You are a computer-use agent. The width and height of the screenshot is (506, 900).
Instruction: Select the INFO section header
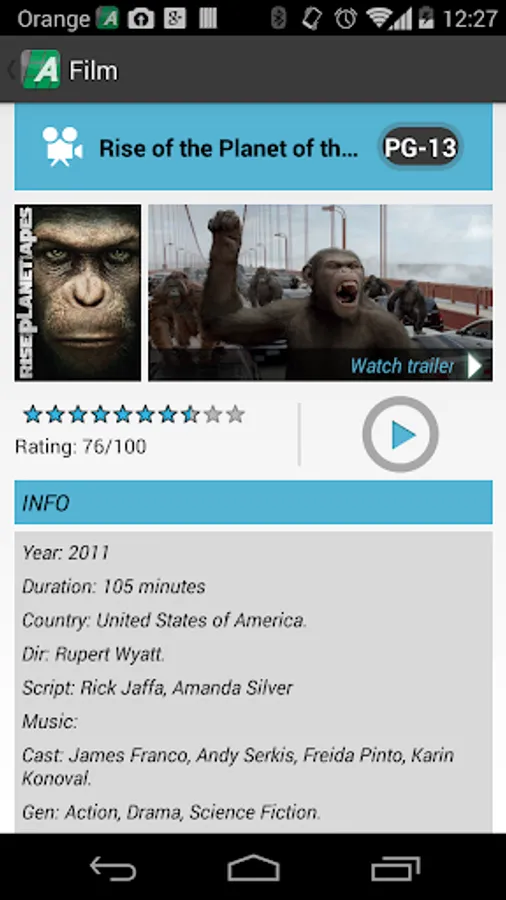click(253, 503)
